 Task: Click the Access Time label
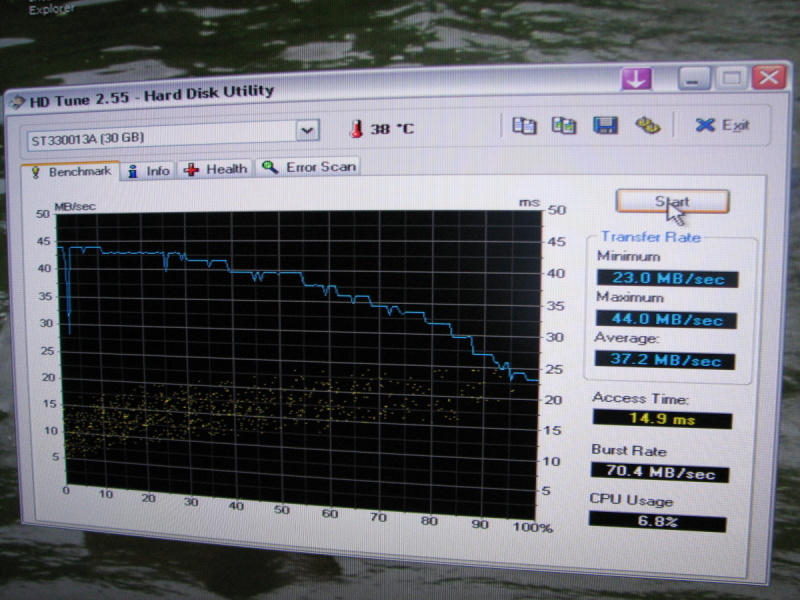[x=640, y=398]
